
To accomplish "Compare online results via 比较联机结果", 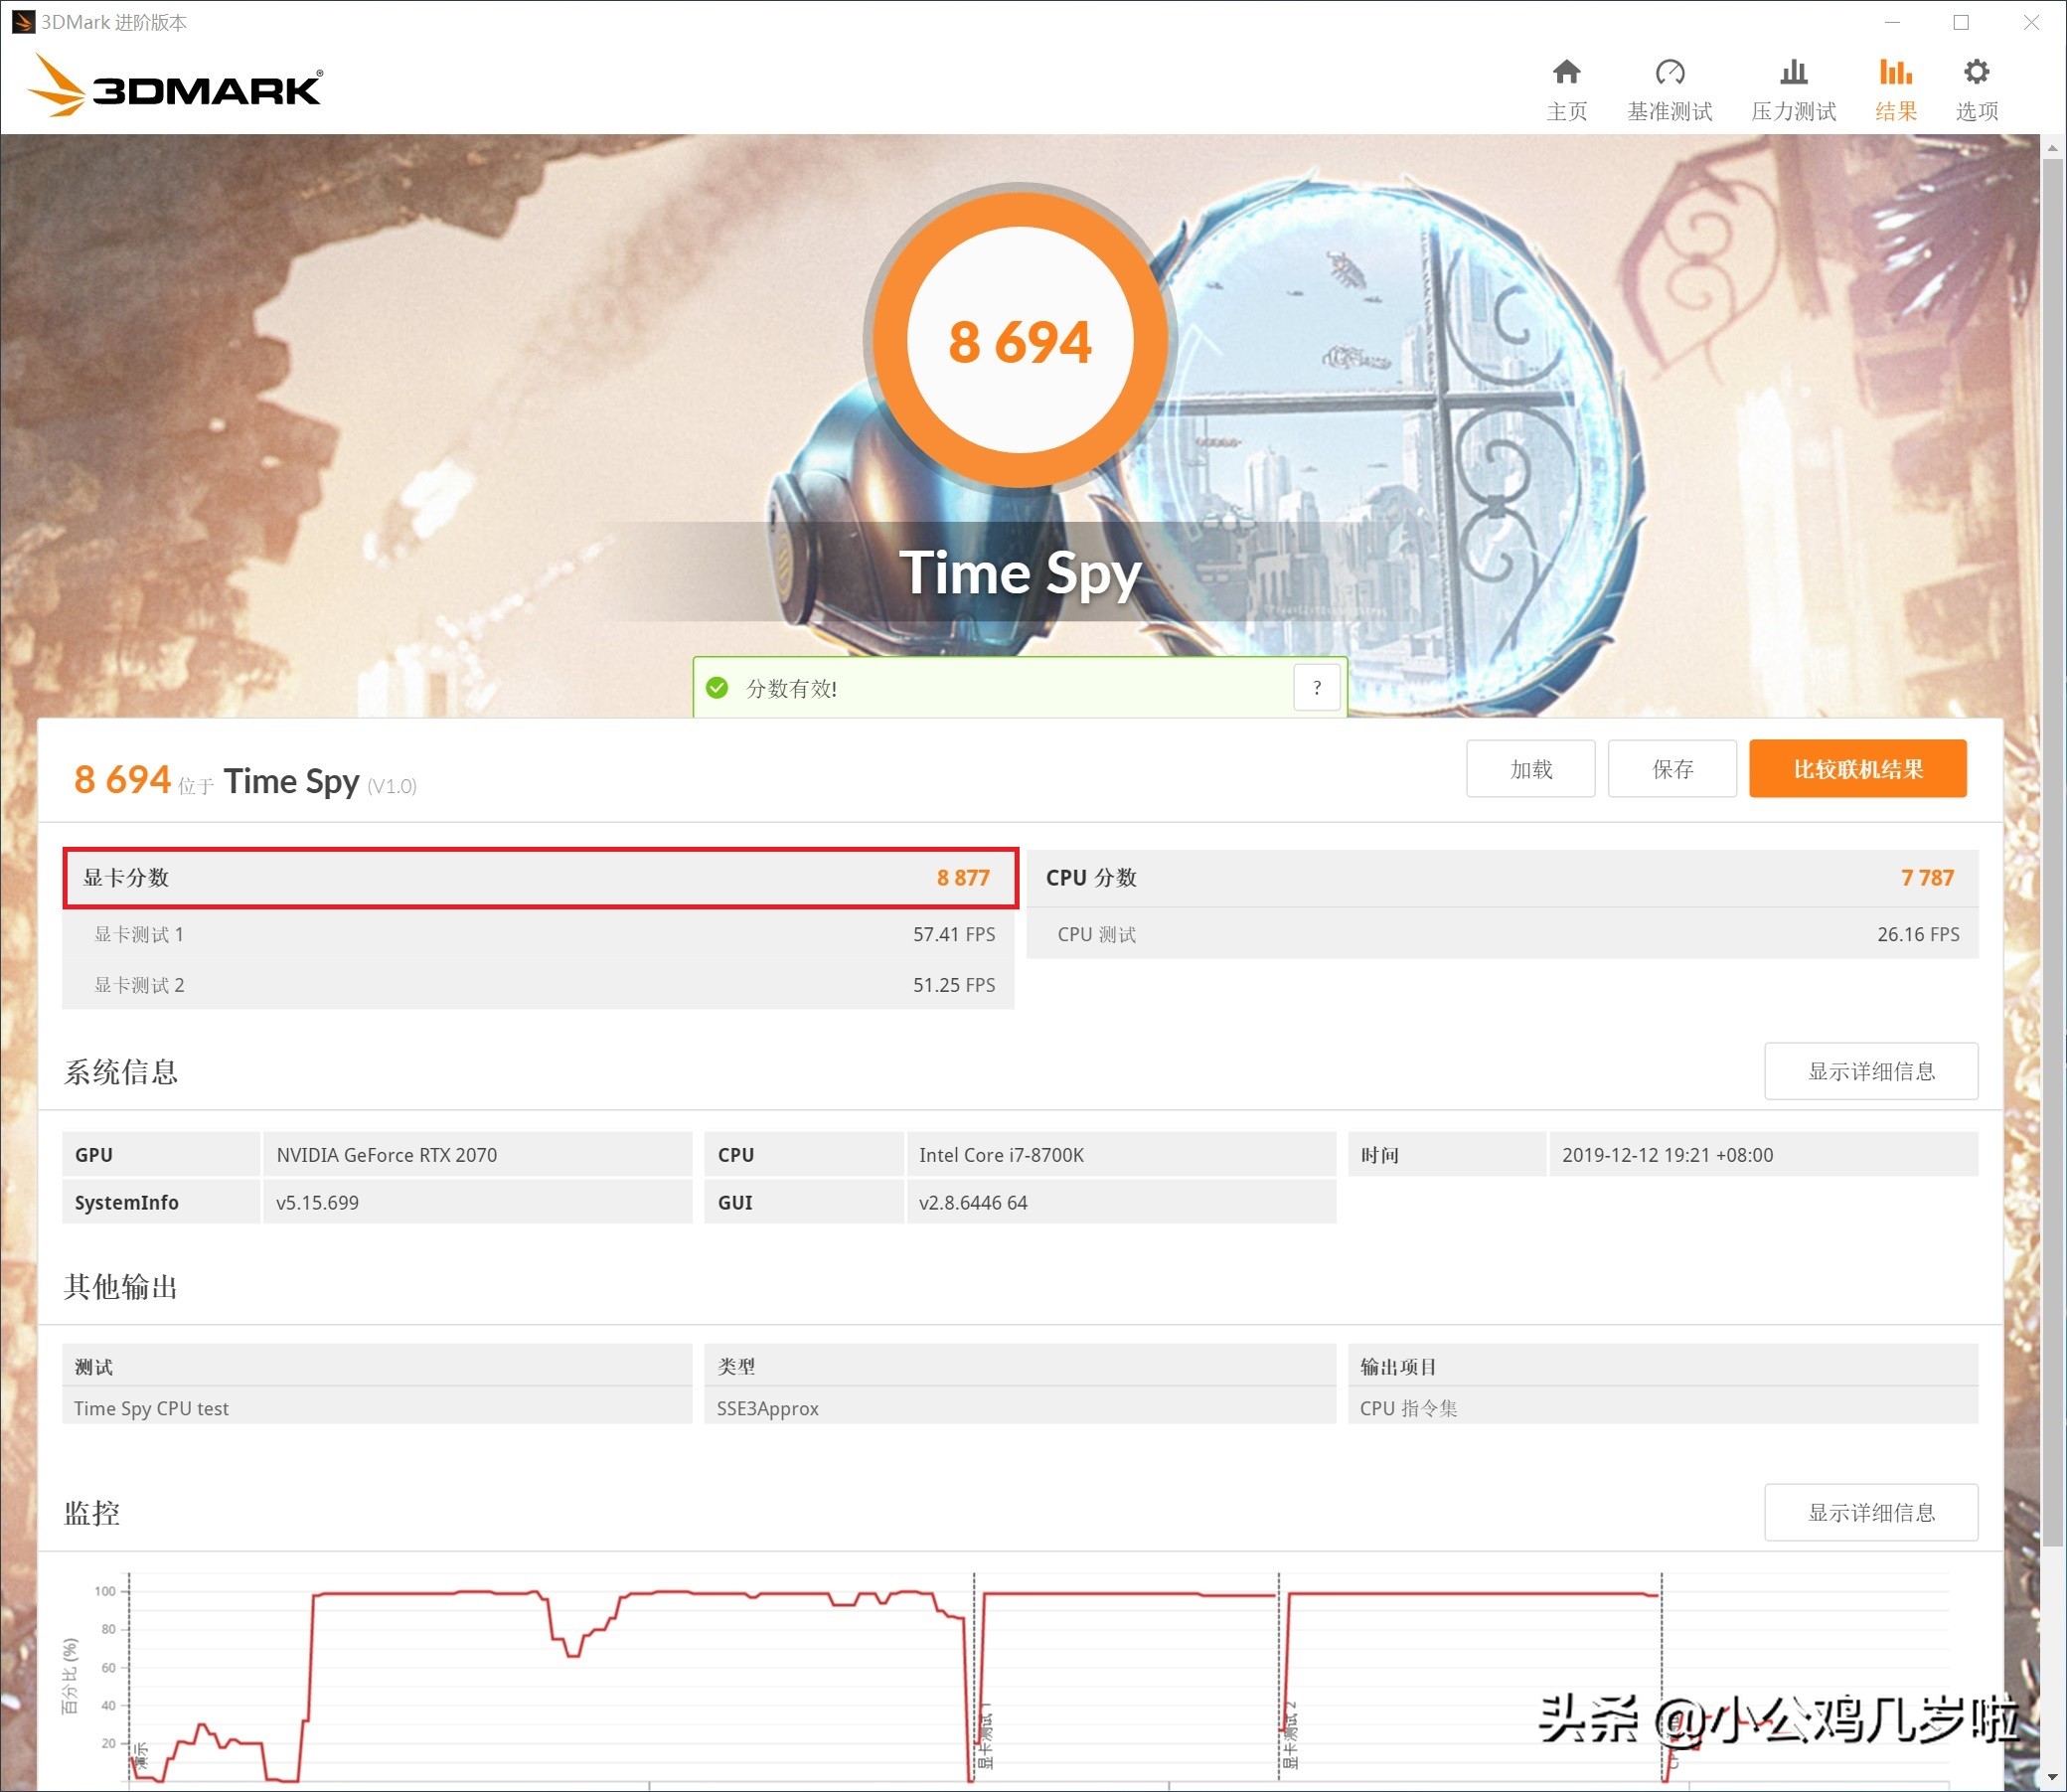I will coord(1857,768).
